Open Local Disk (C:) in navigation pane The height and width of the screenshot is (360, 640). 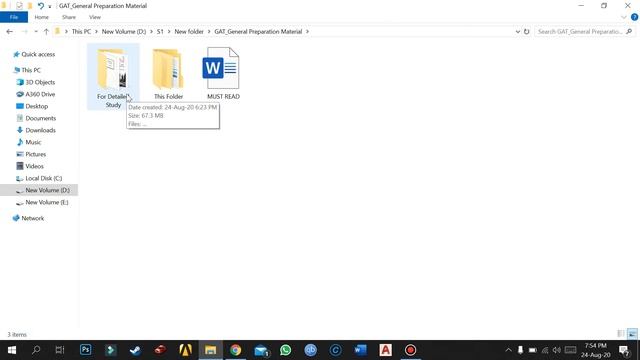pos(43,178)
